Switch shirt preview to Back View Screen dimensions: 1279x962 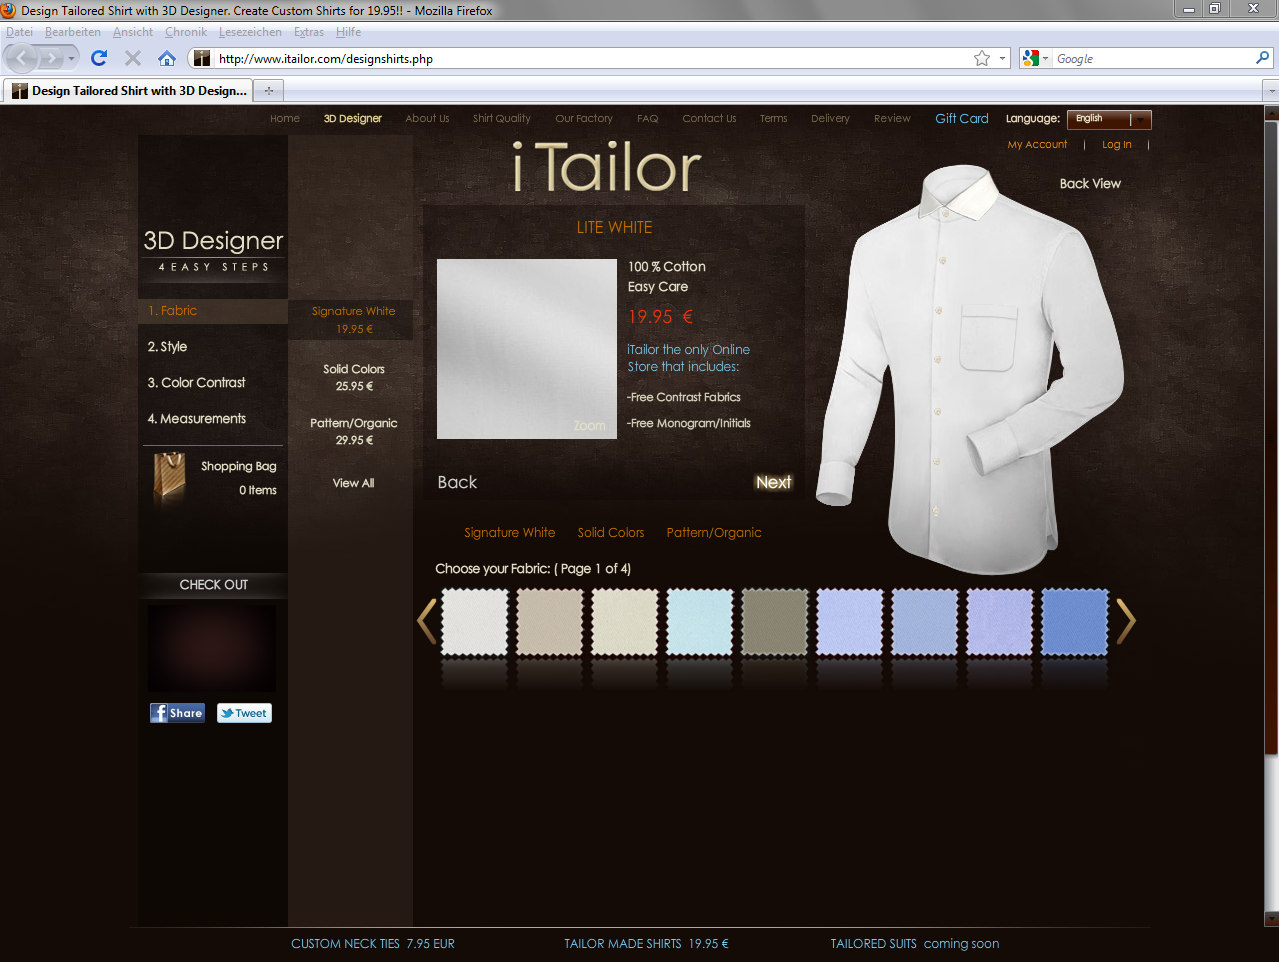click(x=1090, y=183)
